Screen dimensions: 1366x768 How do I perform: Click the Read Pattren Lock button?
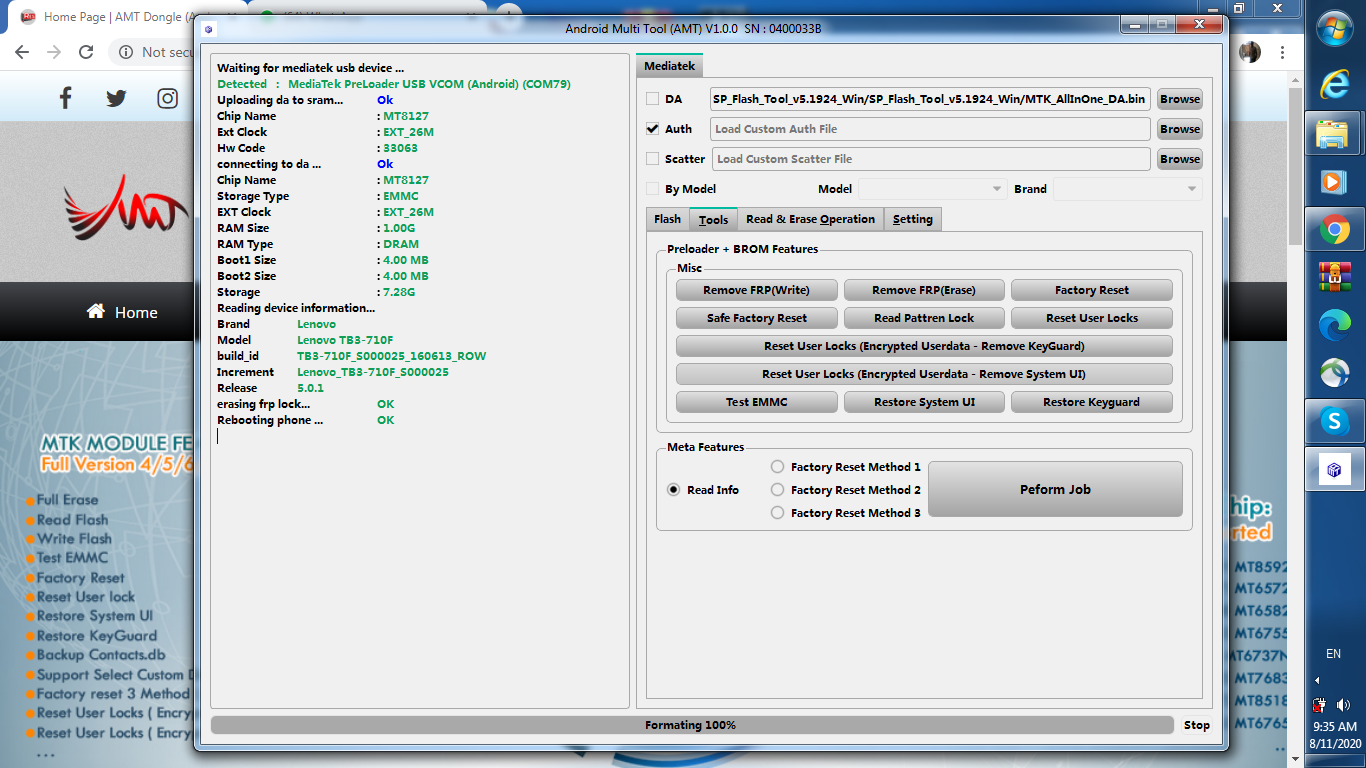click(924, 318)
